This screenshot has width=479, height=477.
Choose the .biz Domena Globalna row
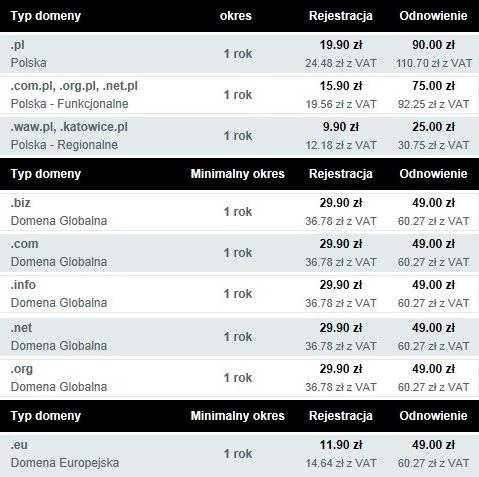(239, 212)
